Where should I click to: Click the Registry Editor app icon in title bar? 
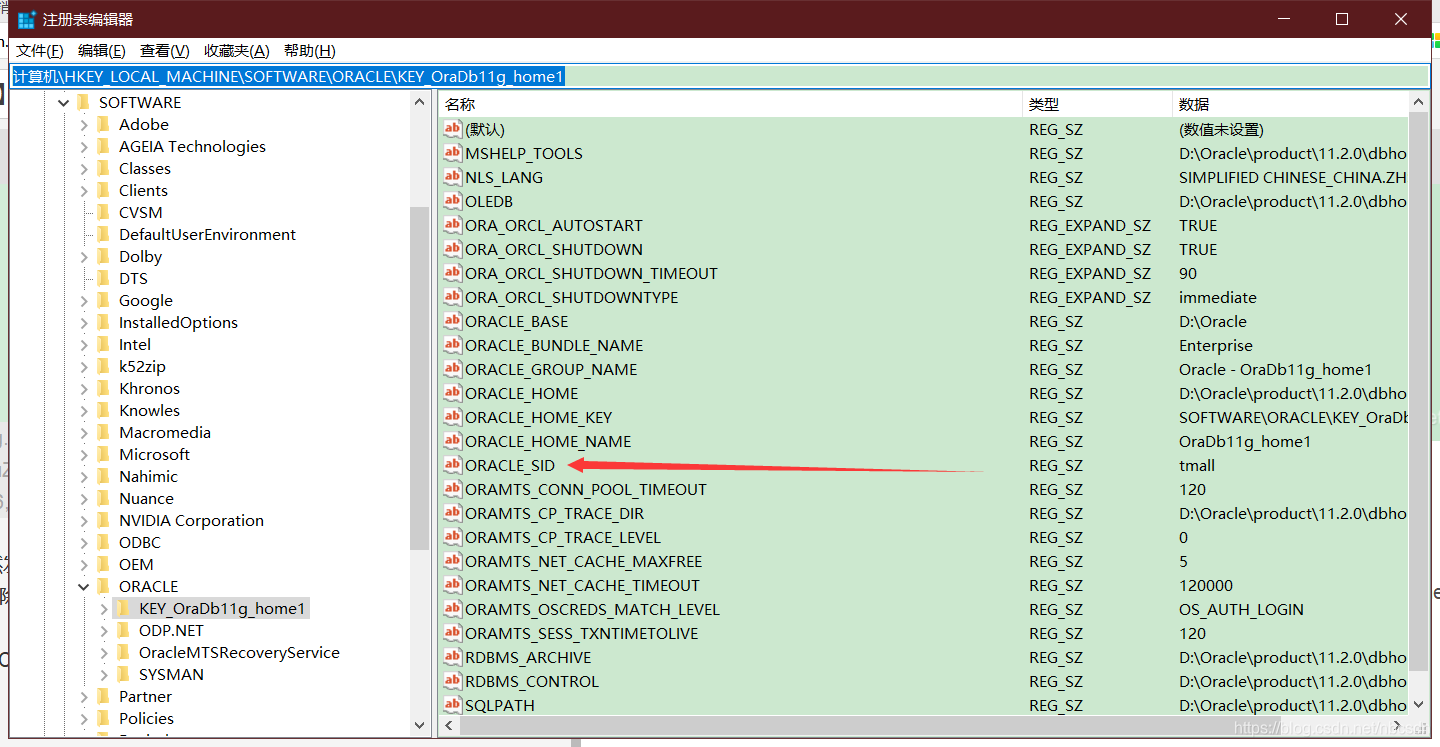[x=26, y=19]
